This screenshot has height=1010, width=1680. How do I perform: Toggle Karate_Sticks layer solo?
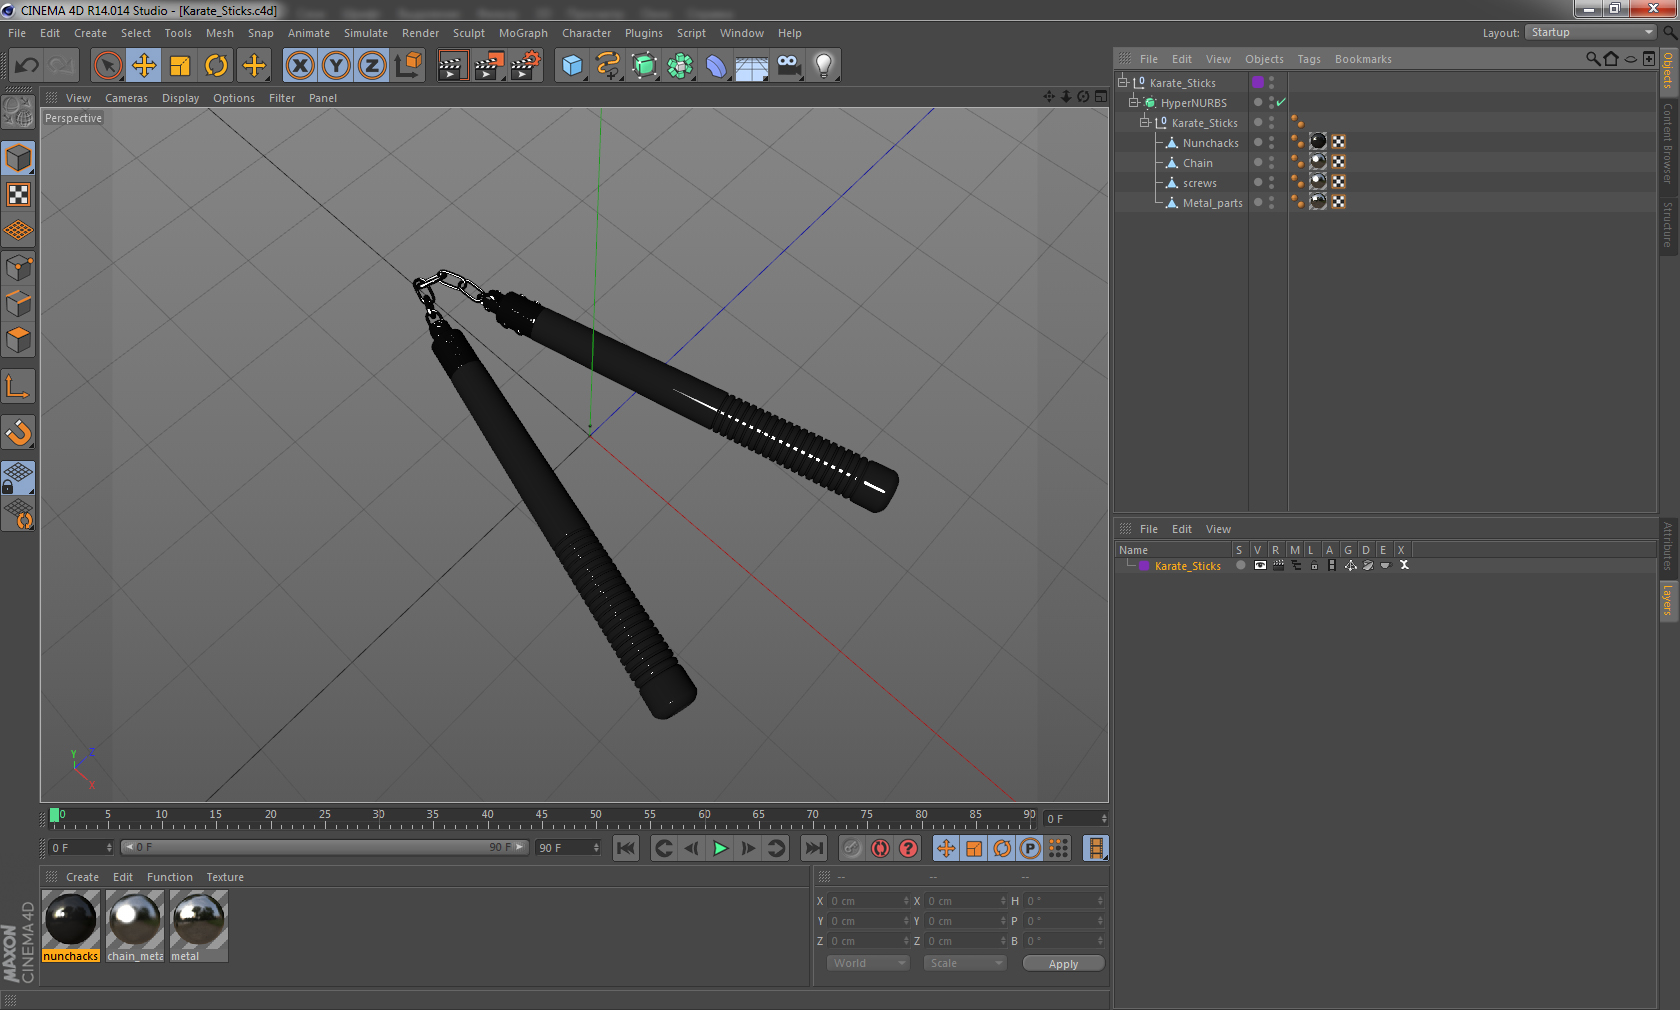[1241, 565]
